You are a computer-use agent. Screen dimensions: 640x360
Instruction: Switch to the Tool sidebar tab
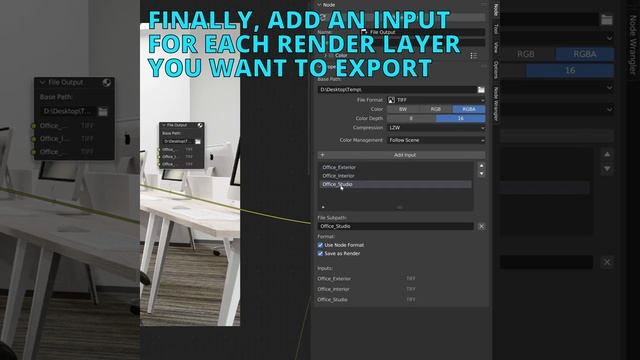[x=496, y=29]
